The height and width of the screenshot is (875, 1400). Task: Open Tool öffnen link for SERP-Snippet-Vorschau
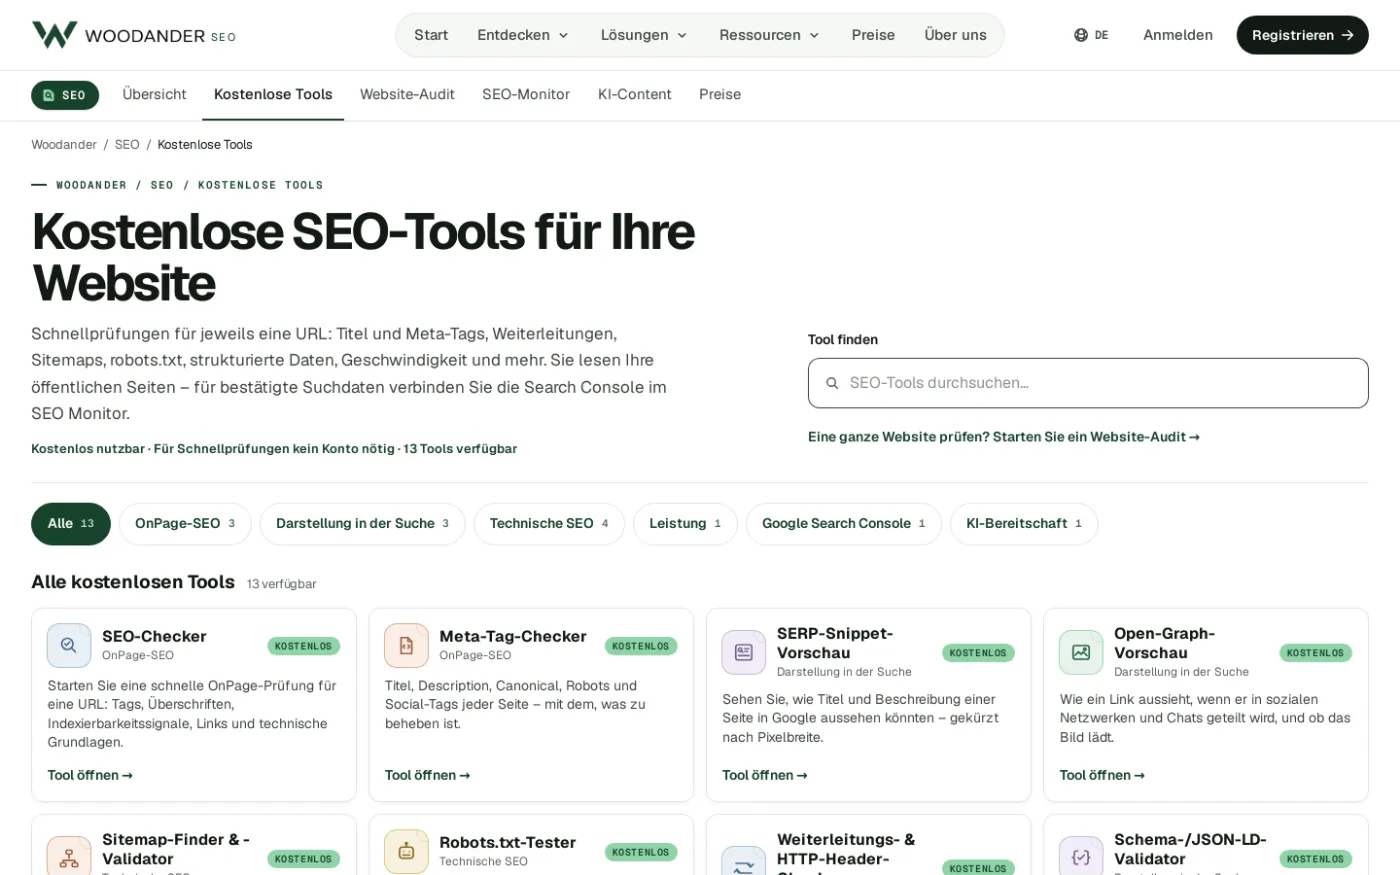pos(765,775)
